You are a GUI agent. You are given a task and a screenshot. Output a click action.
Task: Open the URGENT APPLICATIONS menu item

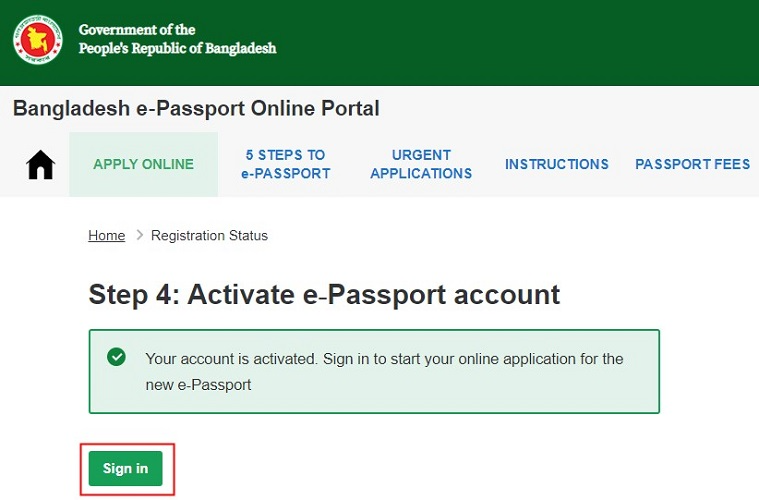point(421,164)
